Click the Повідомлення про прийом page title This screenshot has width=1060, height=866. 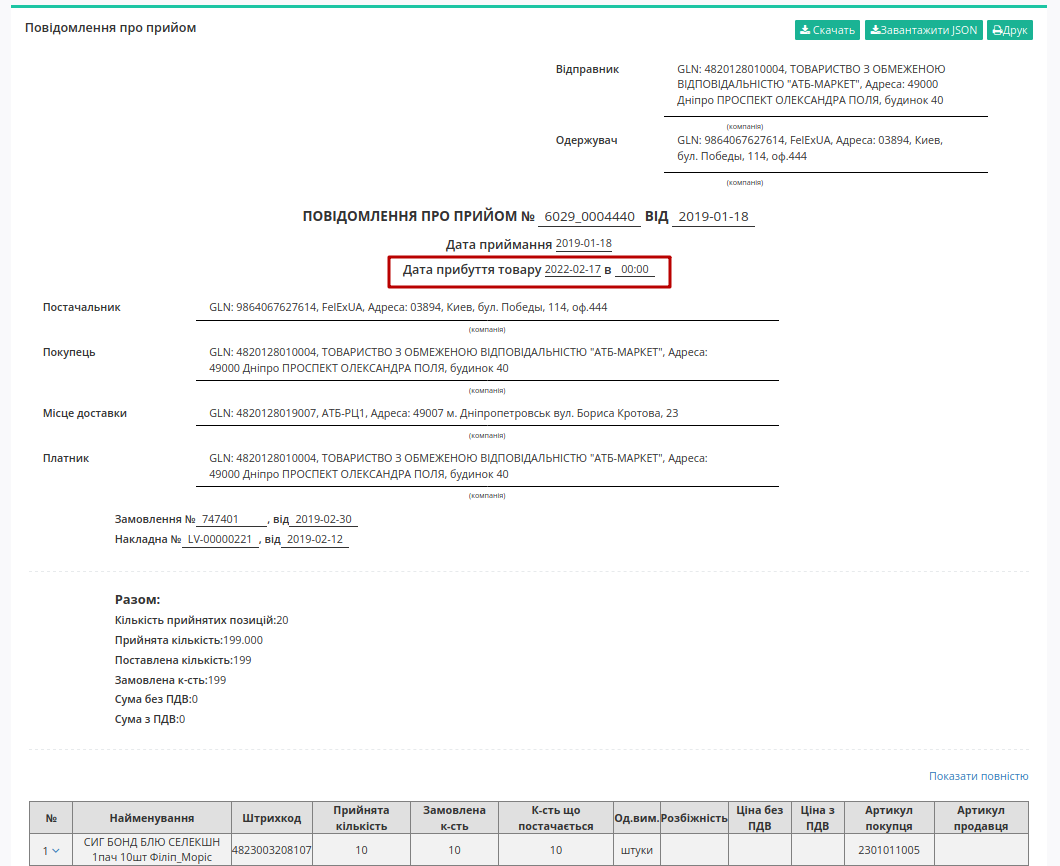(x=111, y=28)
